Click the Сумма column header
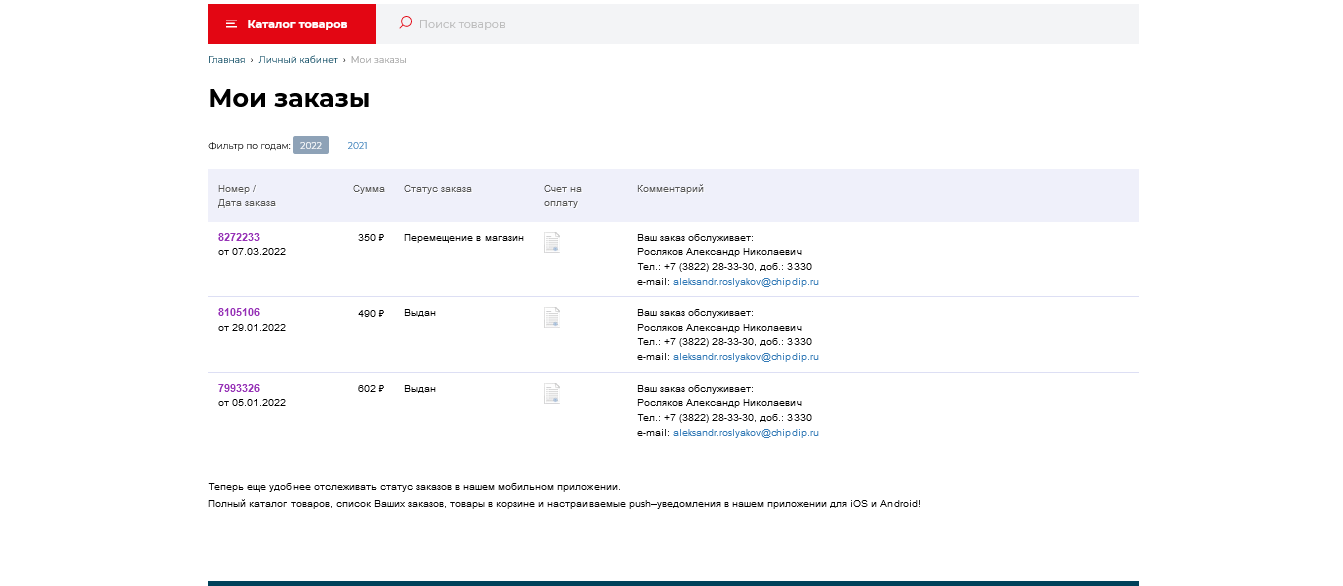 368,189
